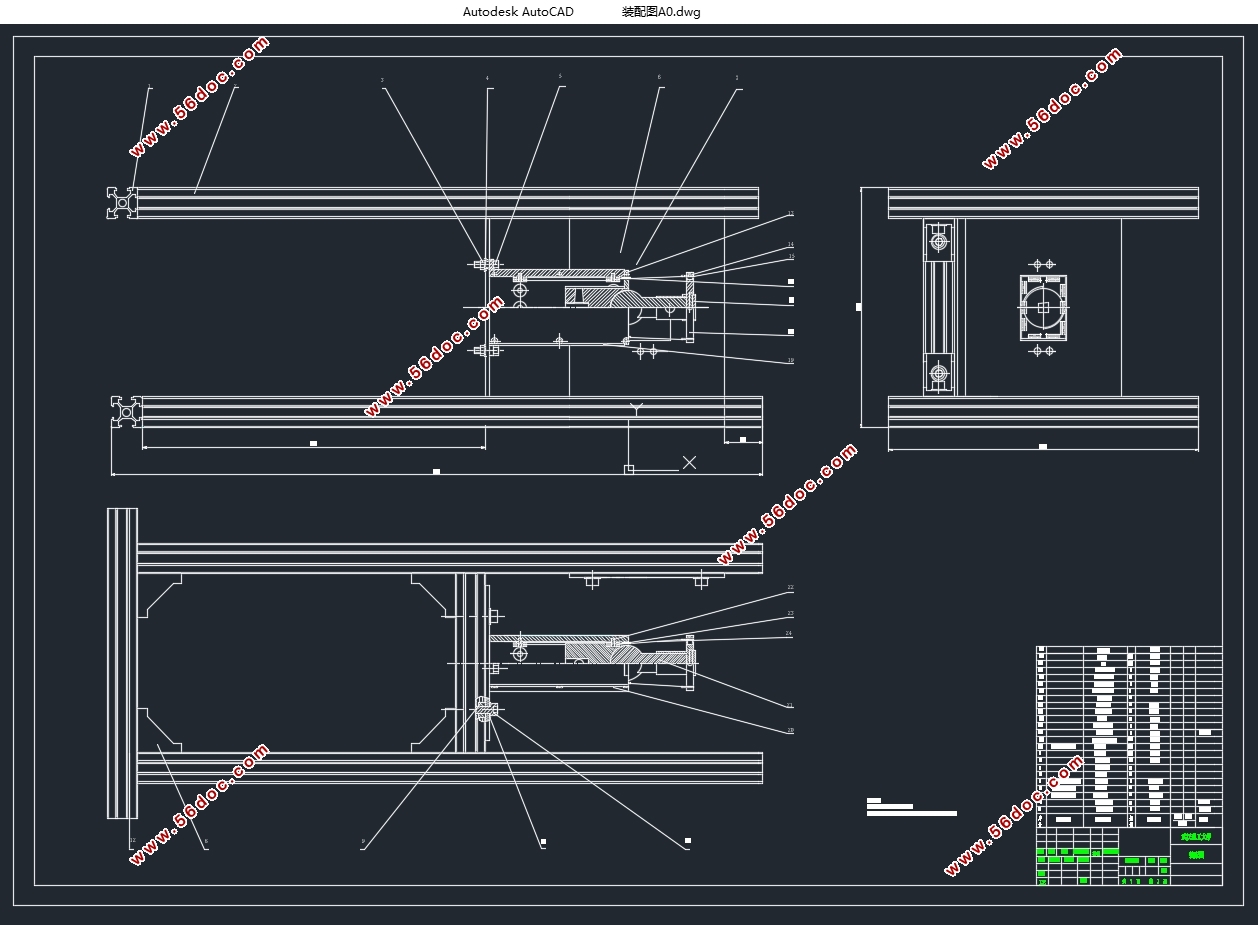Select part balloon number 23
Image resolution: width=1258 pixels, height=925 pixels.
click(790, 613)
